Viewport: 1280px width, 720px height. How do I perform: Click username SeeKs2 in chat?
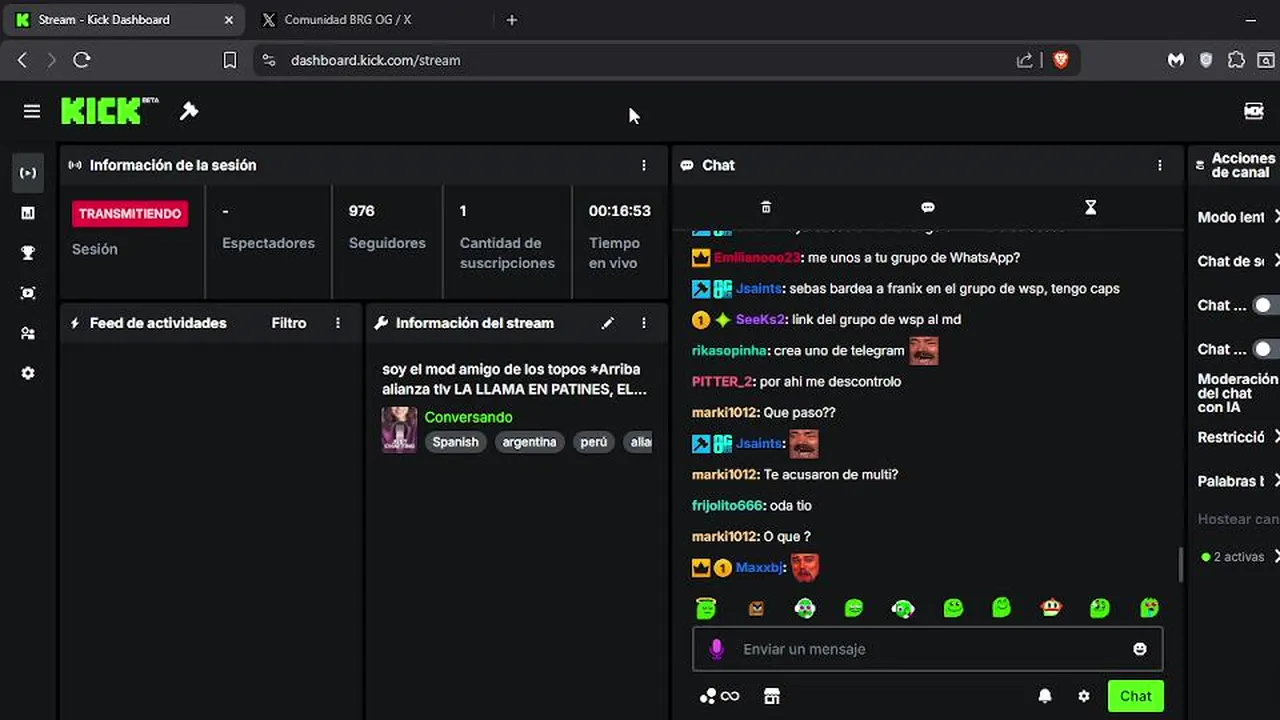pos(761,320)
